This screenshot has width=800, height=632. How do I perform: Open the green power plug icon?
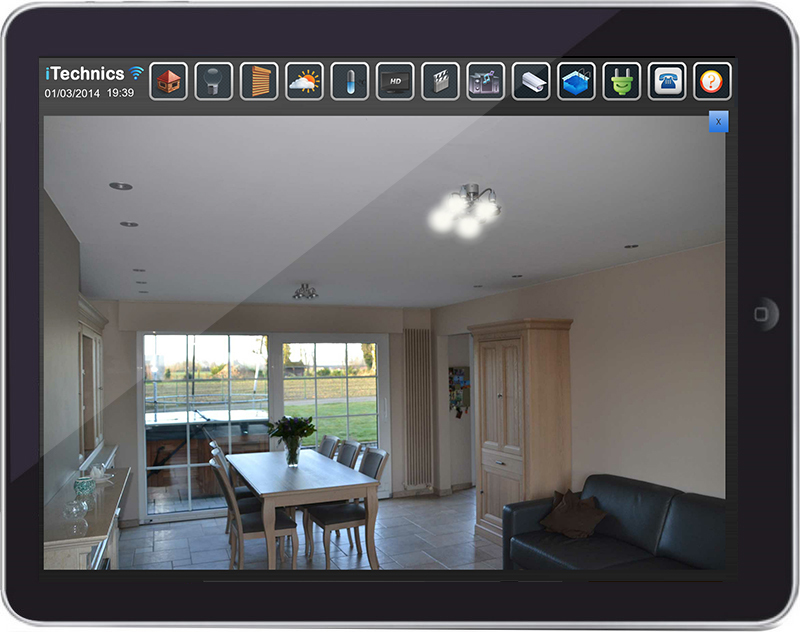pyautogui.click(x=621, y=81)
